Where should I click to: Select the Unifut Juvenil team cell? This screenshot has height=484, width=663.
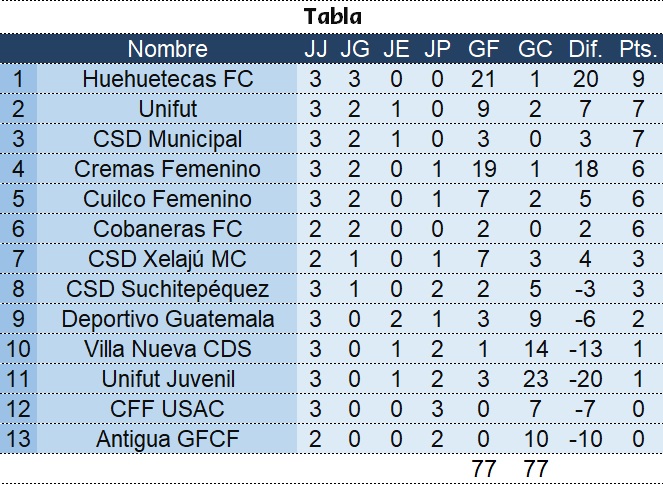coord(168,379)
